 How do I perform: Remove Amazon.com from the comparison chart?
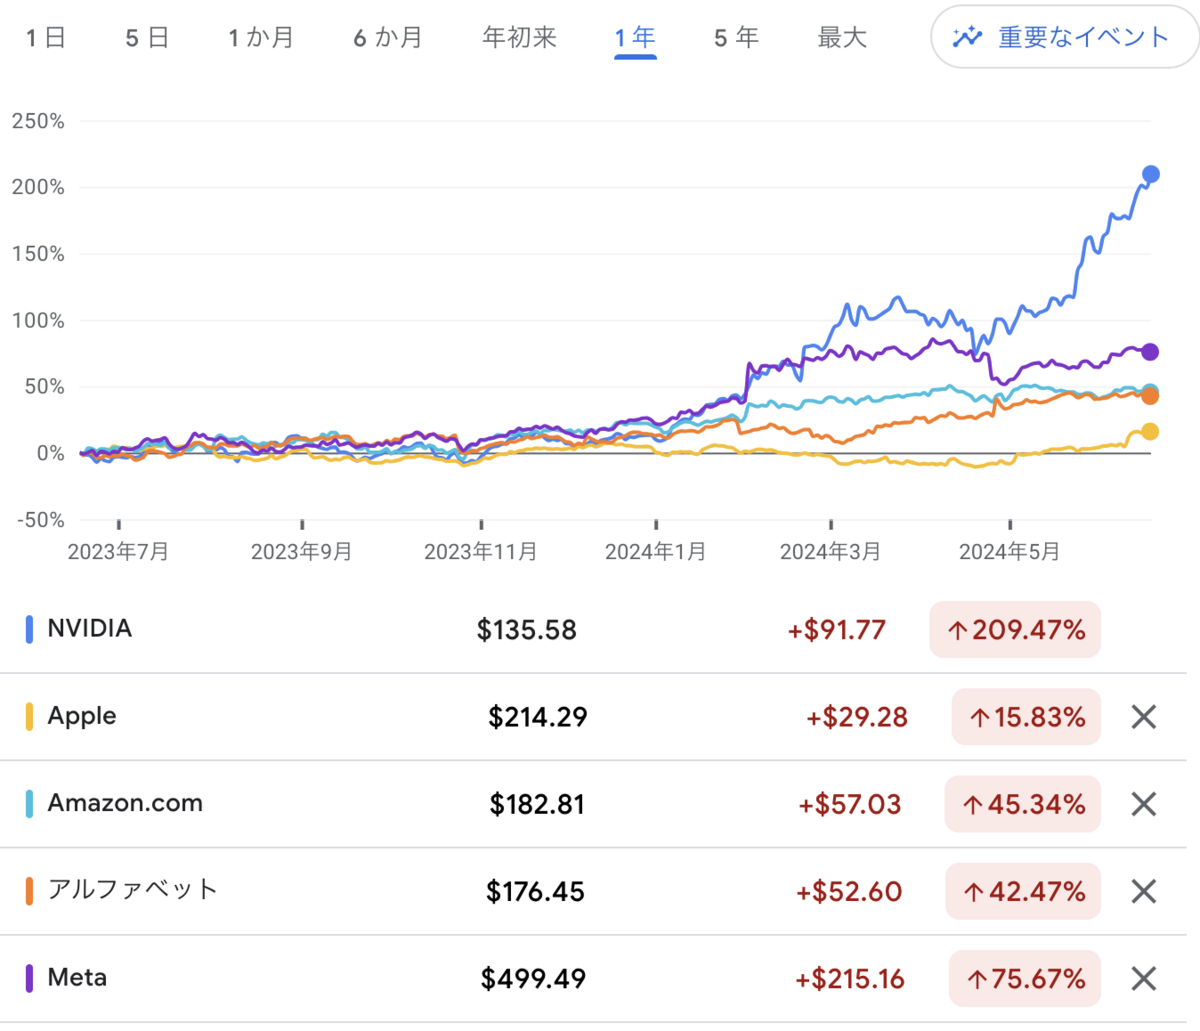click(1146, 804)
